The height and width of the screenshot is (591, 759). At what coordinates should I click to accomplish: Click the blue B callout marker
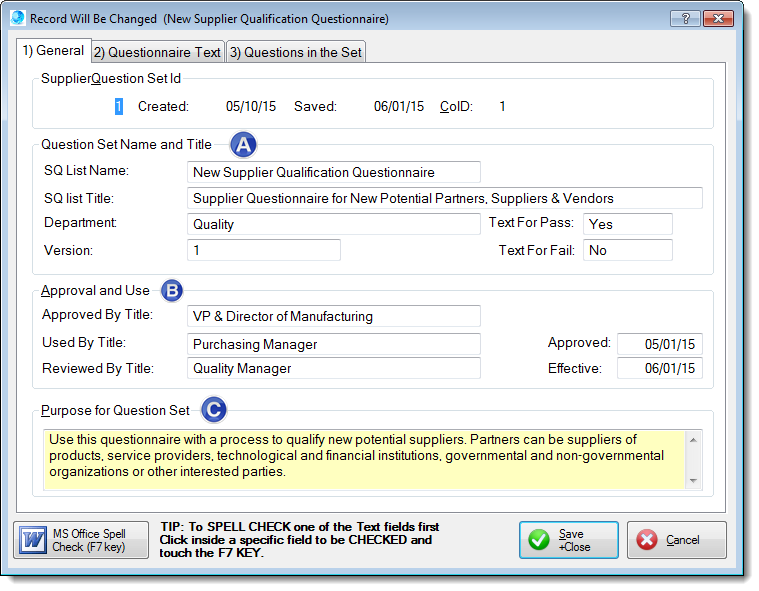coord(172,291)
